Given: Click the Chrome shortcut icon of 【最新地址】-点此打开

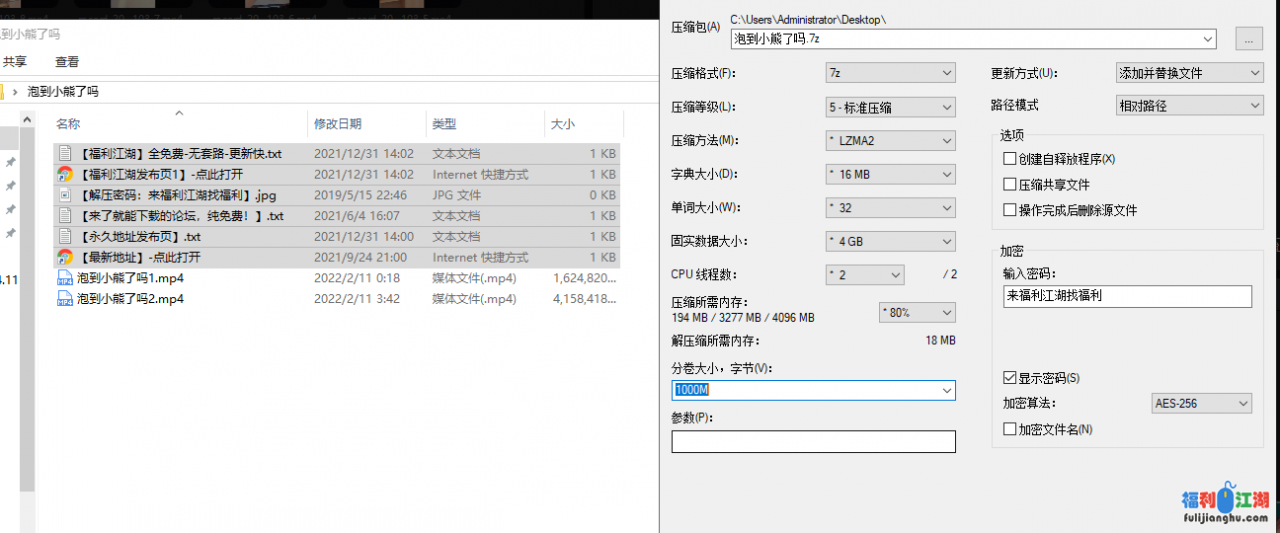Looking at the screenshot, I should 65,257.
